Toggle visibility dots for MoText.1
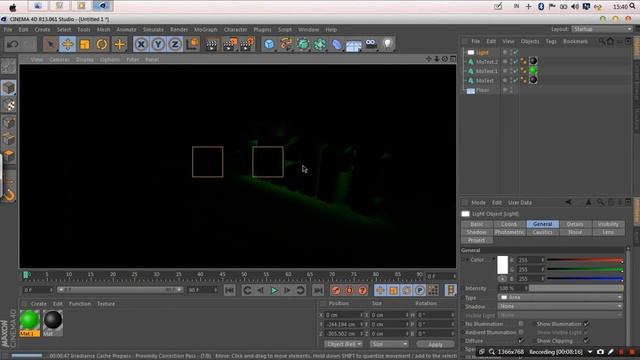Viewport: 640px width, 360px height. [511, 71]
